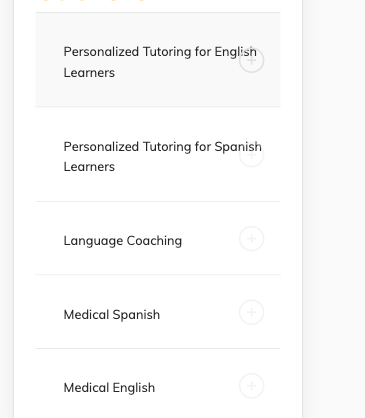Screen dimensions: 365x418
Task: Click the word Learners under Spanish tutoring
Action: 89,167
